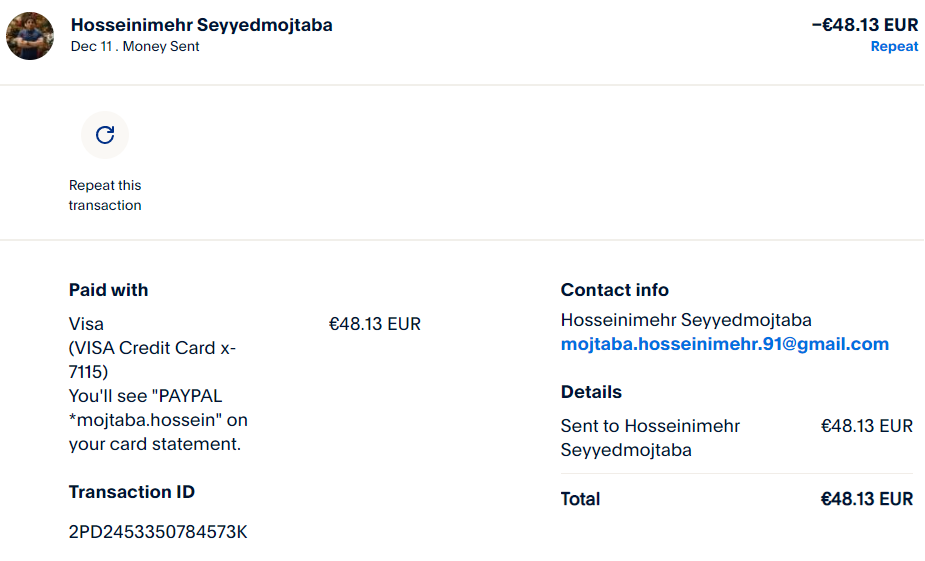Click the "Repeat this transaction" label
The width and height of the screenshot is (925, 561).
[105, 195]
